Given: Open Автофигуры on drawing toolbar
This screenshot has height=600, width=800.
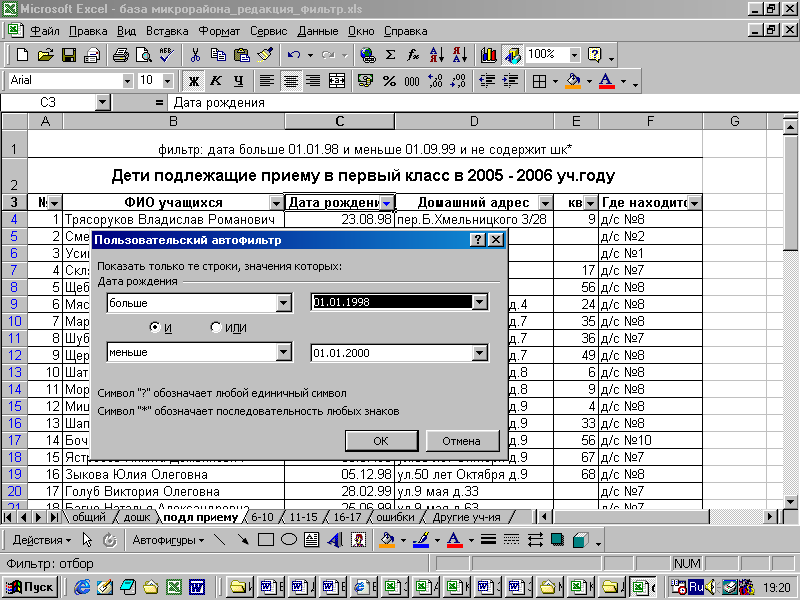Looking at the screenshot, I should 168,540.
